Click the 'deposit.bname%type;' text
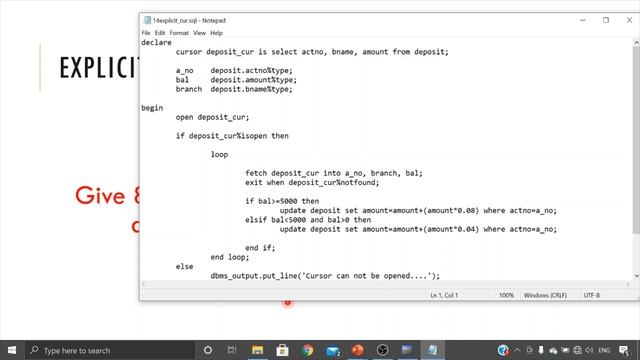 click(251, 89)
